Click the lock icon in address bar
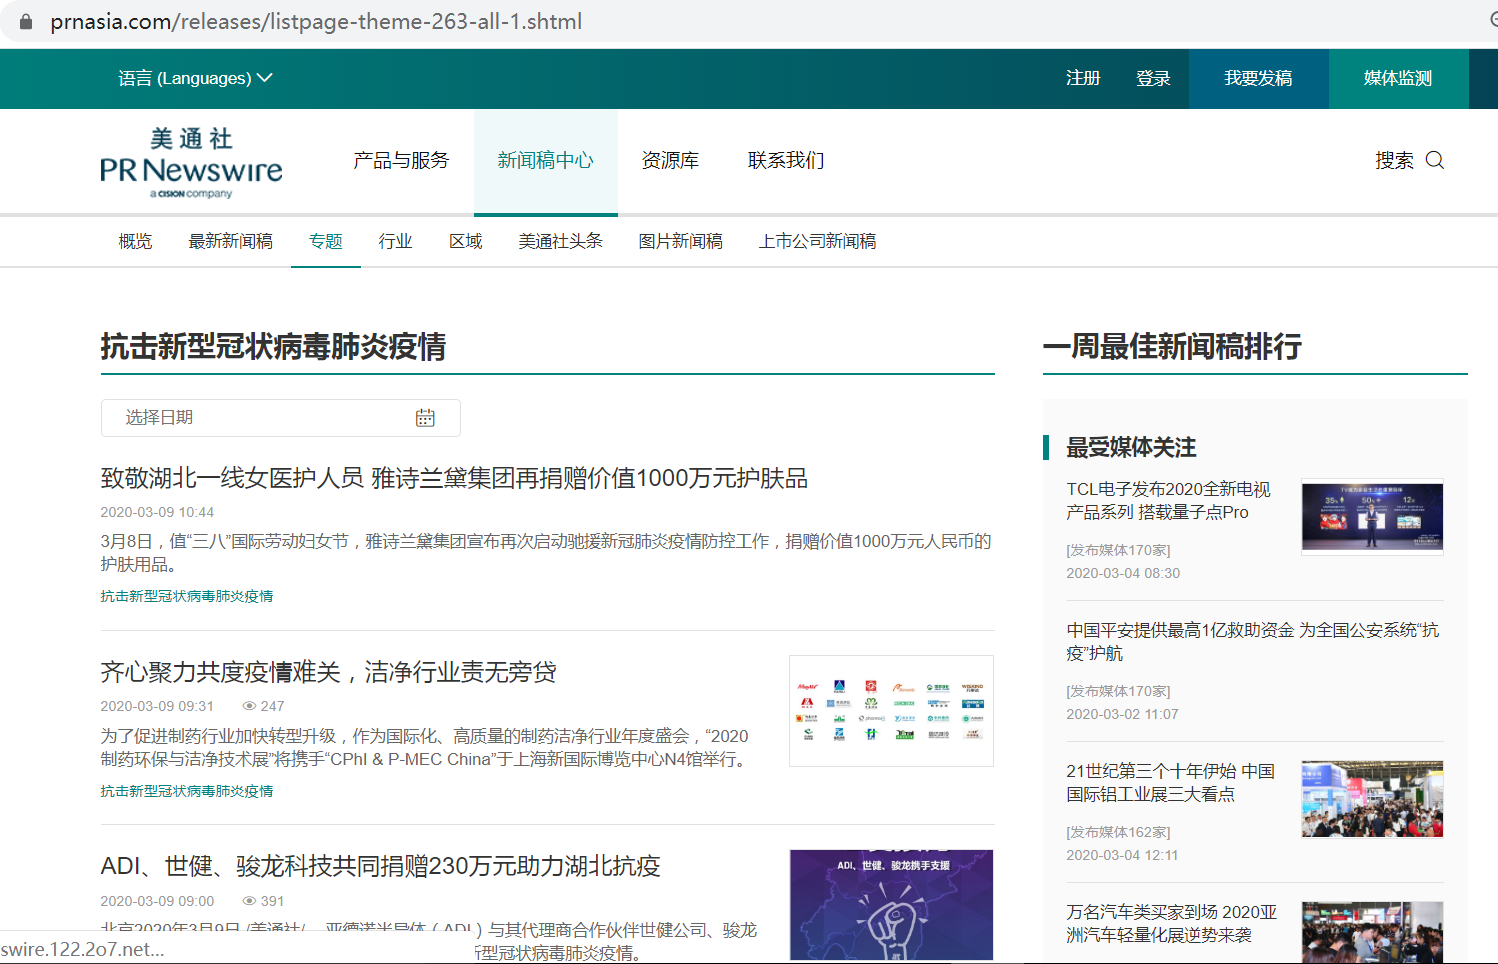 [26, 22]
